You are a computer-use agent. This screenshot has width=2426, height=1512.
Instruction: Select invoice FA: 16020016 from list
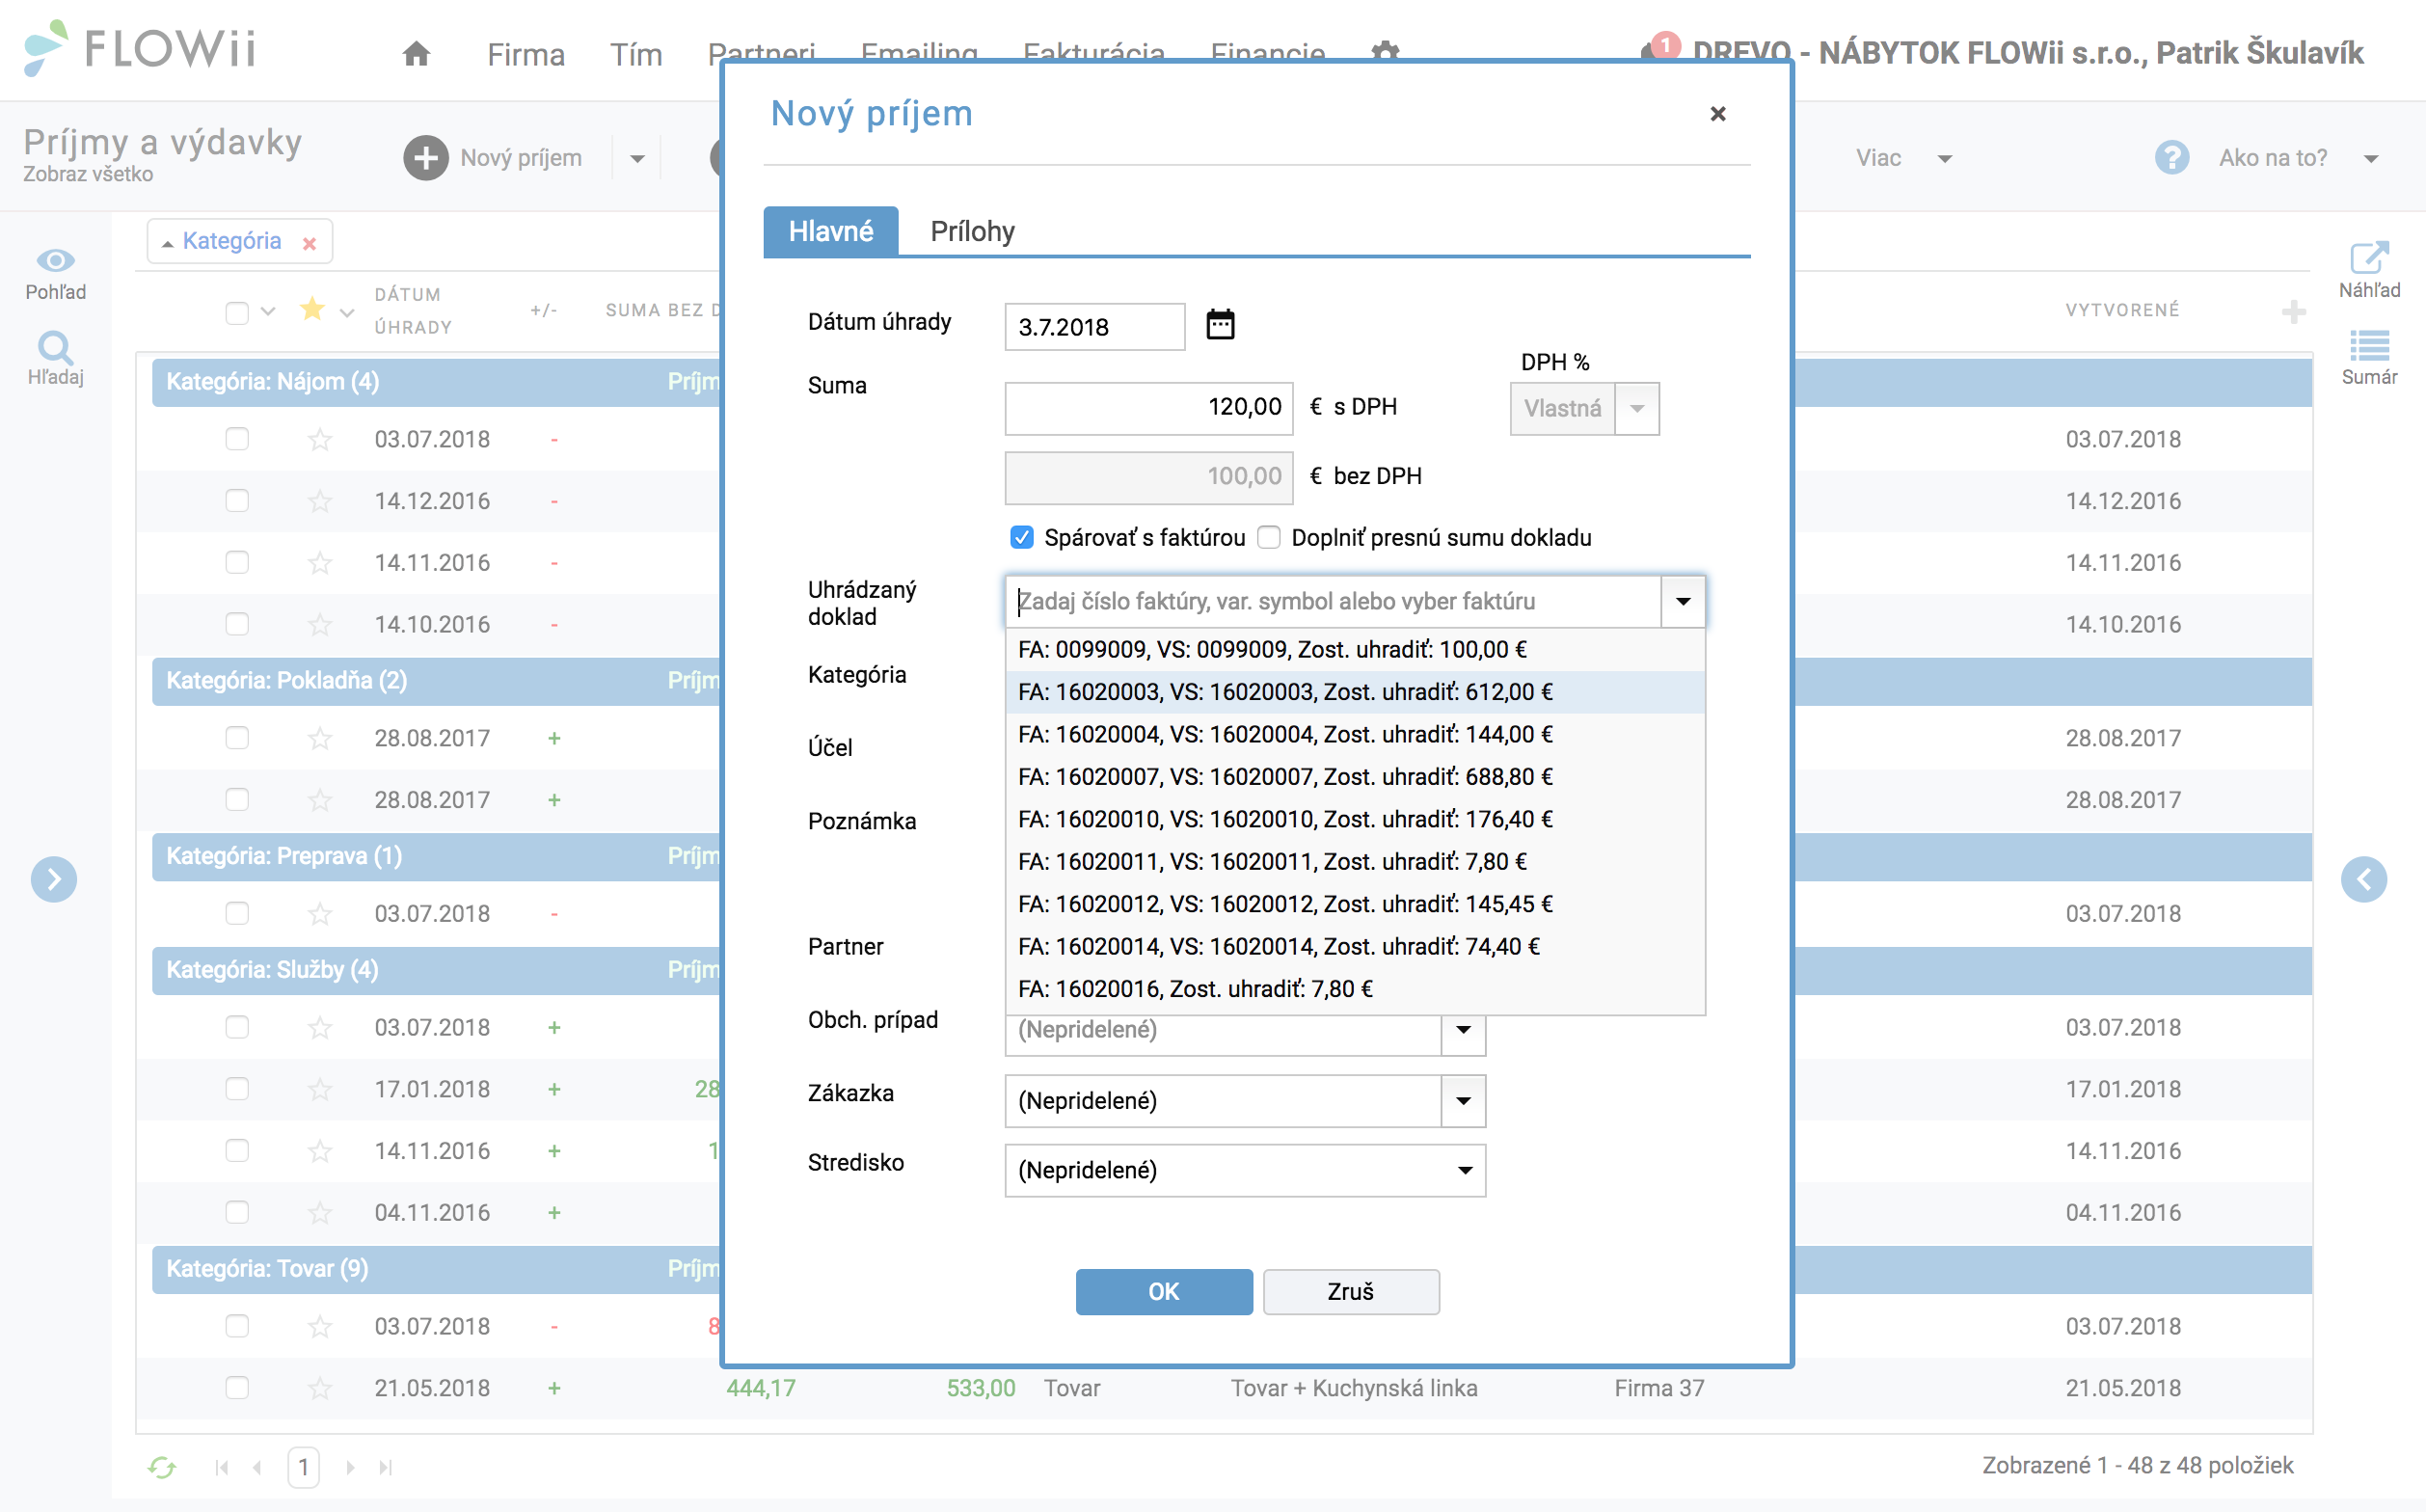(x=1355, y=989)
